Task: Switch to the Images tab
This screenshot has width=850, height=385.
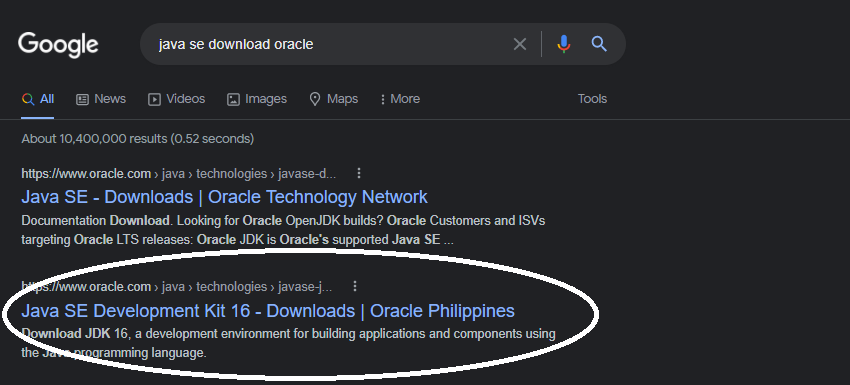Action: (x=256, y=99)
